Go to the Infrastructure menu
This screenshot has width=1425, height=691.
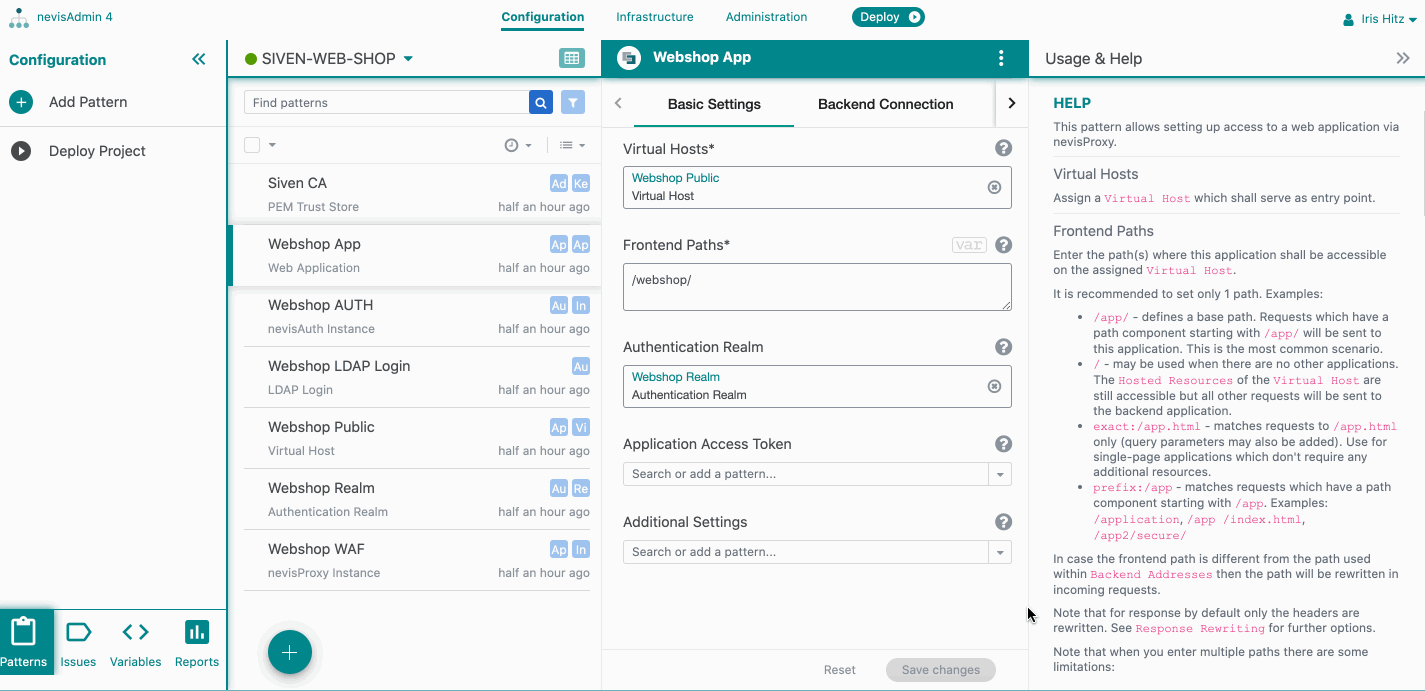click(x=654, y=17)
